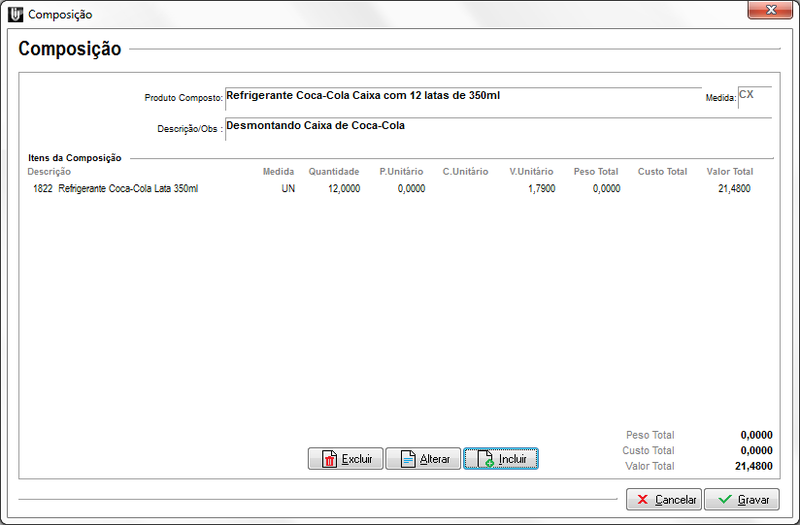800x525 pixels.
Task: Focus the Produto Composto field
Action: pyautogui.click(x=463, y=97)
